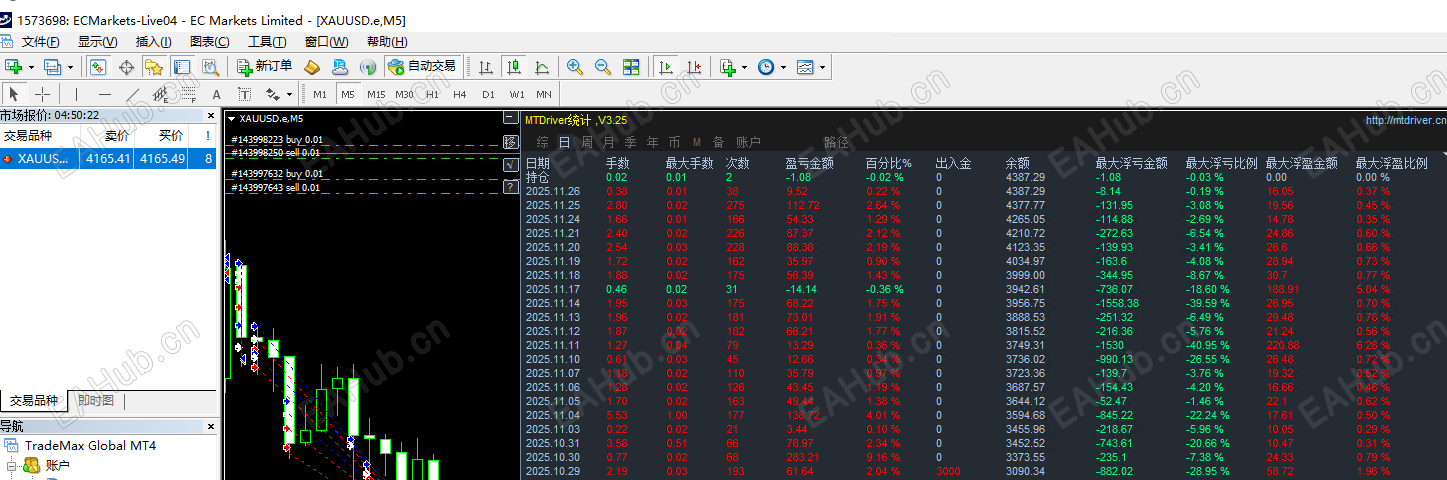Expand the new chart dropdown arrow
Screen dimensions: 1447x480
[31, 68]
